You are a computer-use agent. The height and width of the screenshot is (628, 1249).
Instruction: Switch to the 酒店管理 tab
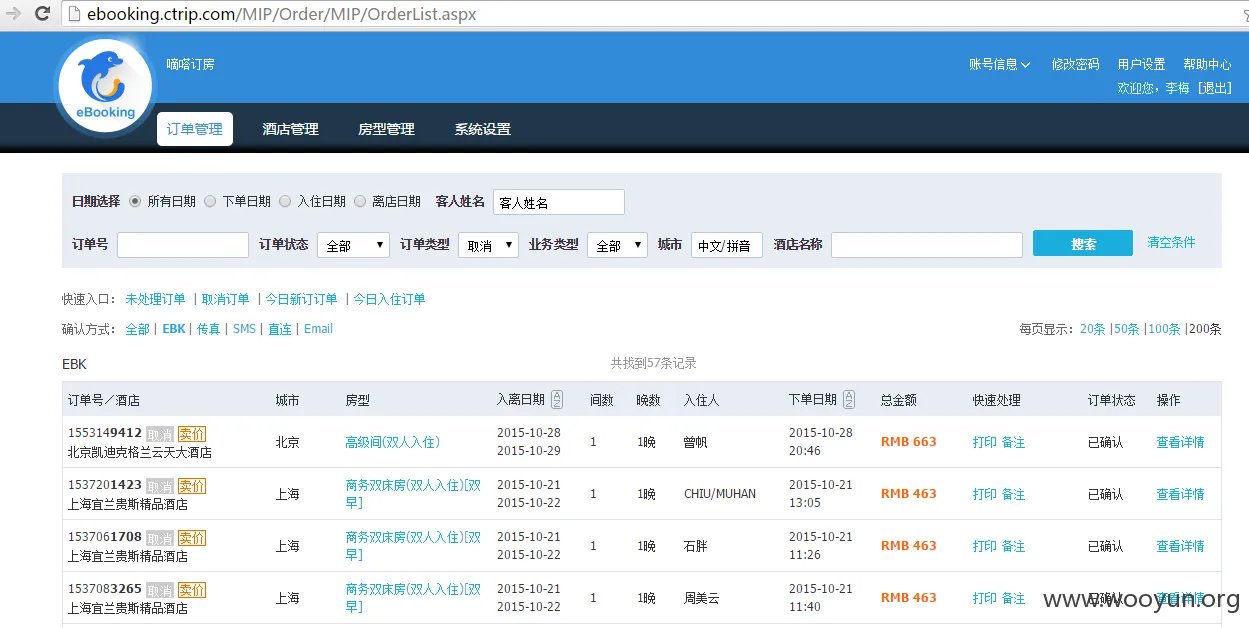(x=289, y=129)
